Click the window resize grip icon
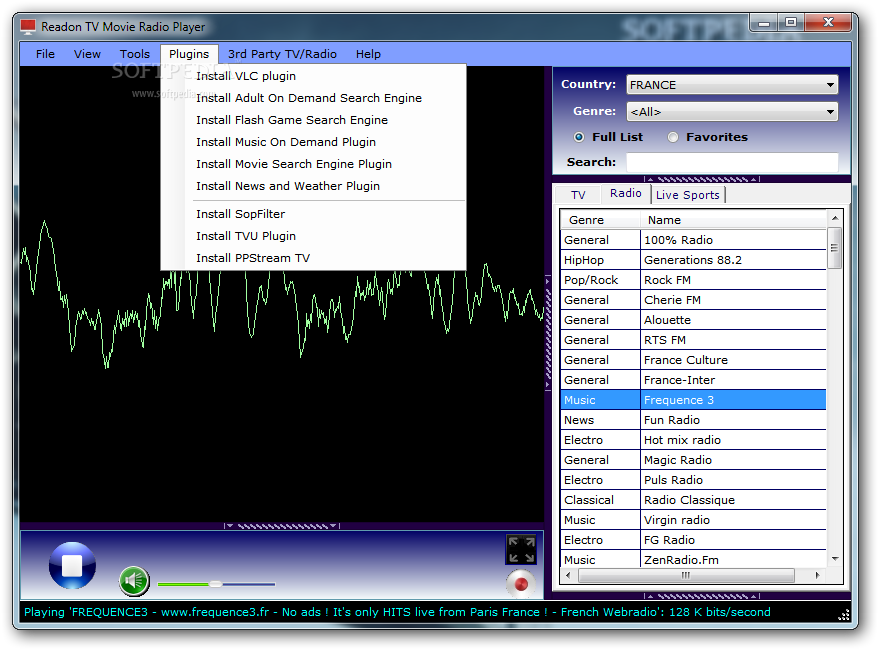 coord(843,615)
